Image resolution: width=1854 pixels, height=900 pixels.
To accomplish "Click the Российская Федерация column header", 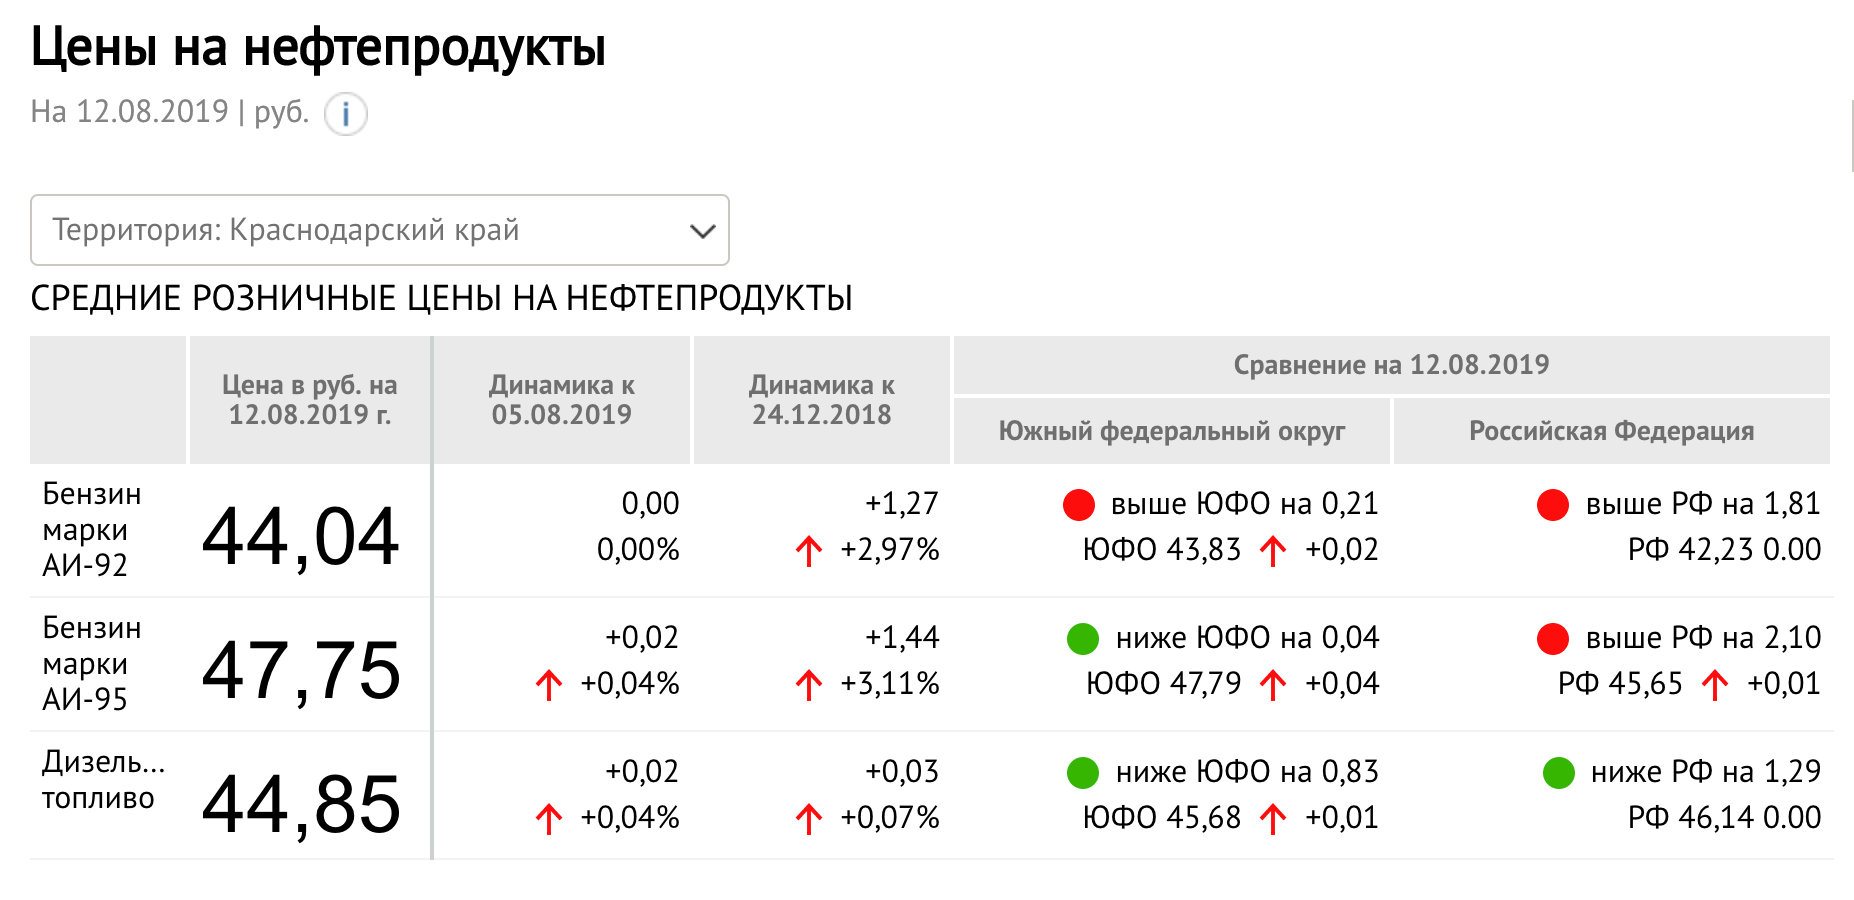I will click(x=1612, y=431).
